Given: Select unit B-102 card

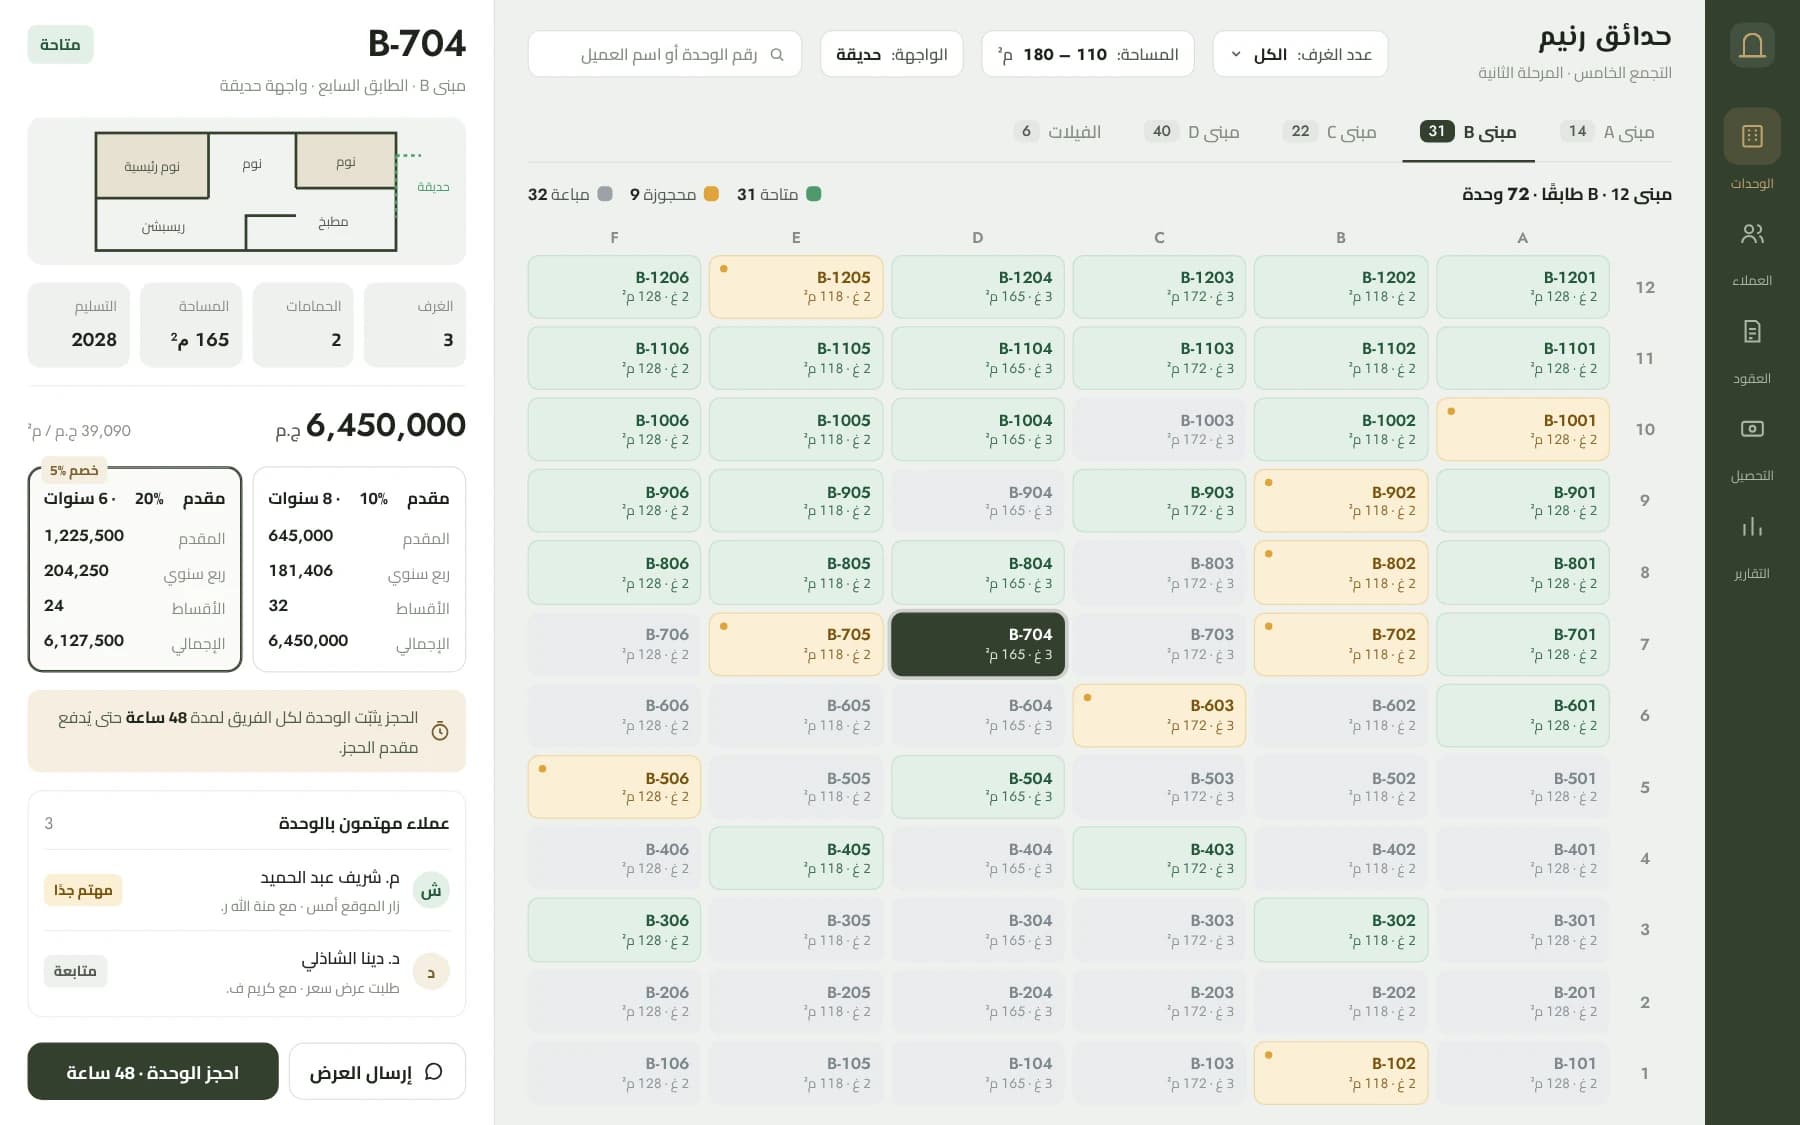Looking at the screenshot, I should coord(1341,1073).
